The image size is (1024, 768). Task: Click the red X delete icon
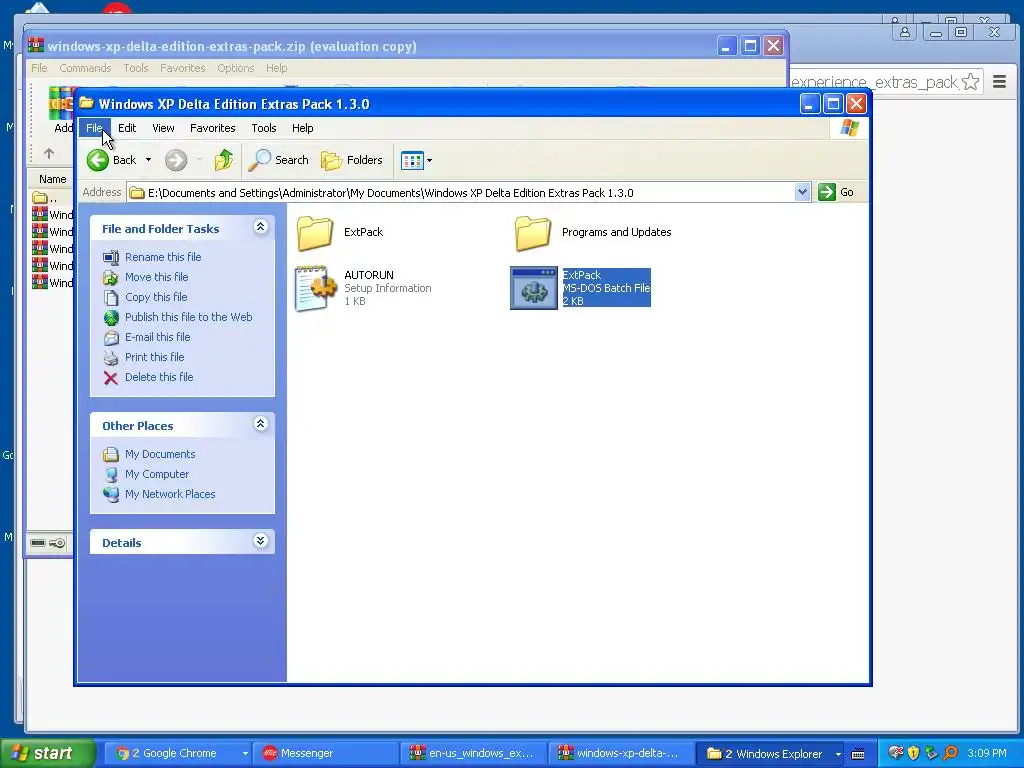111,378
